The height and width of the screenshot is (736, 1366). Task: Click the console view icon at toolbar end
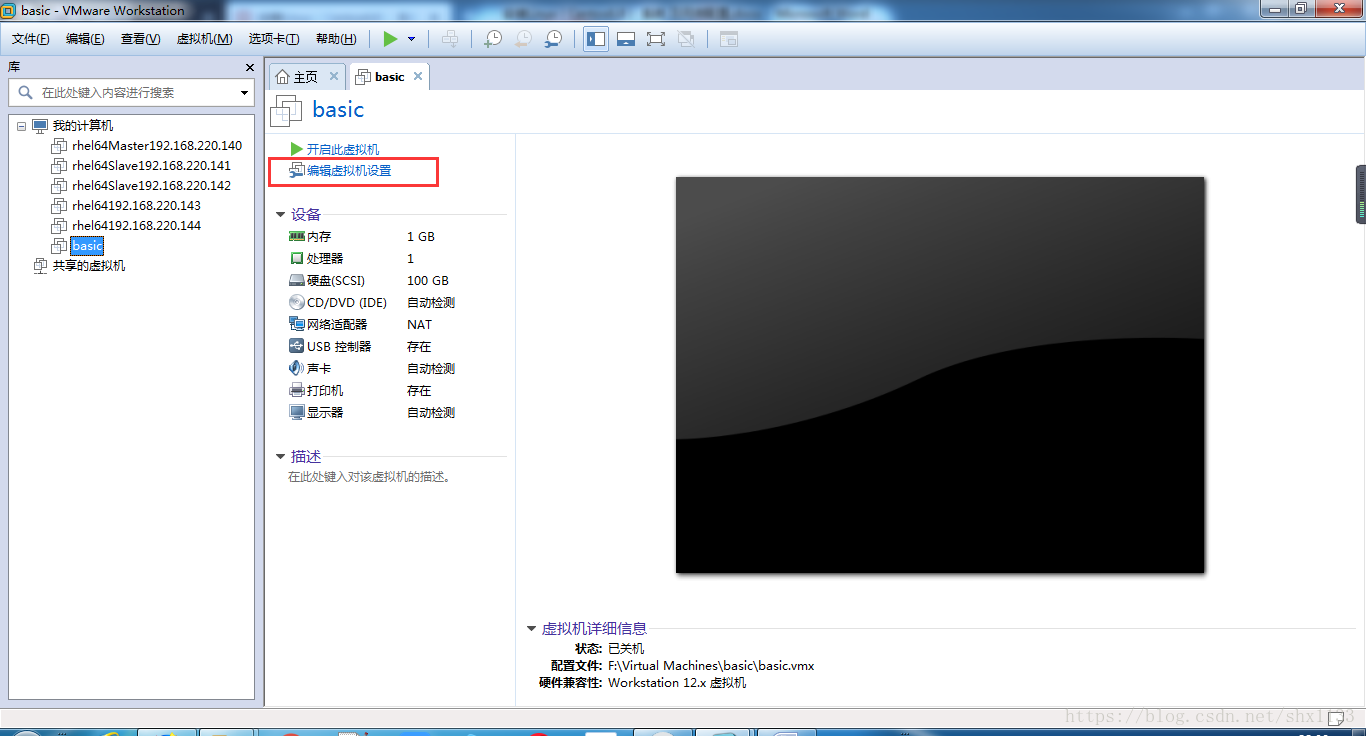729,39
